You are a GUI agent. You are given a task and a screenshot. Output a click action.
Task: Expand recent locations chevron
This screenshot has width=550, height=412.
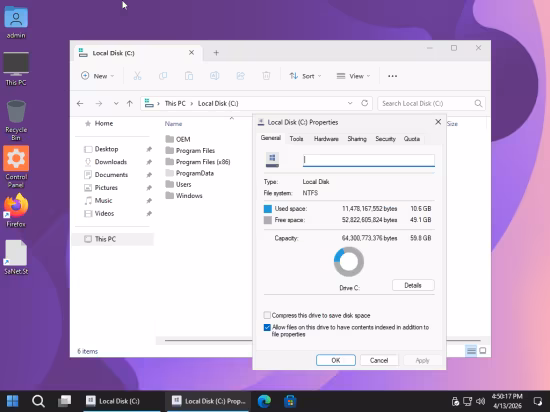(x=116, y=103)
